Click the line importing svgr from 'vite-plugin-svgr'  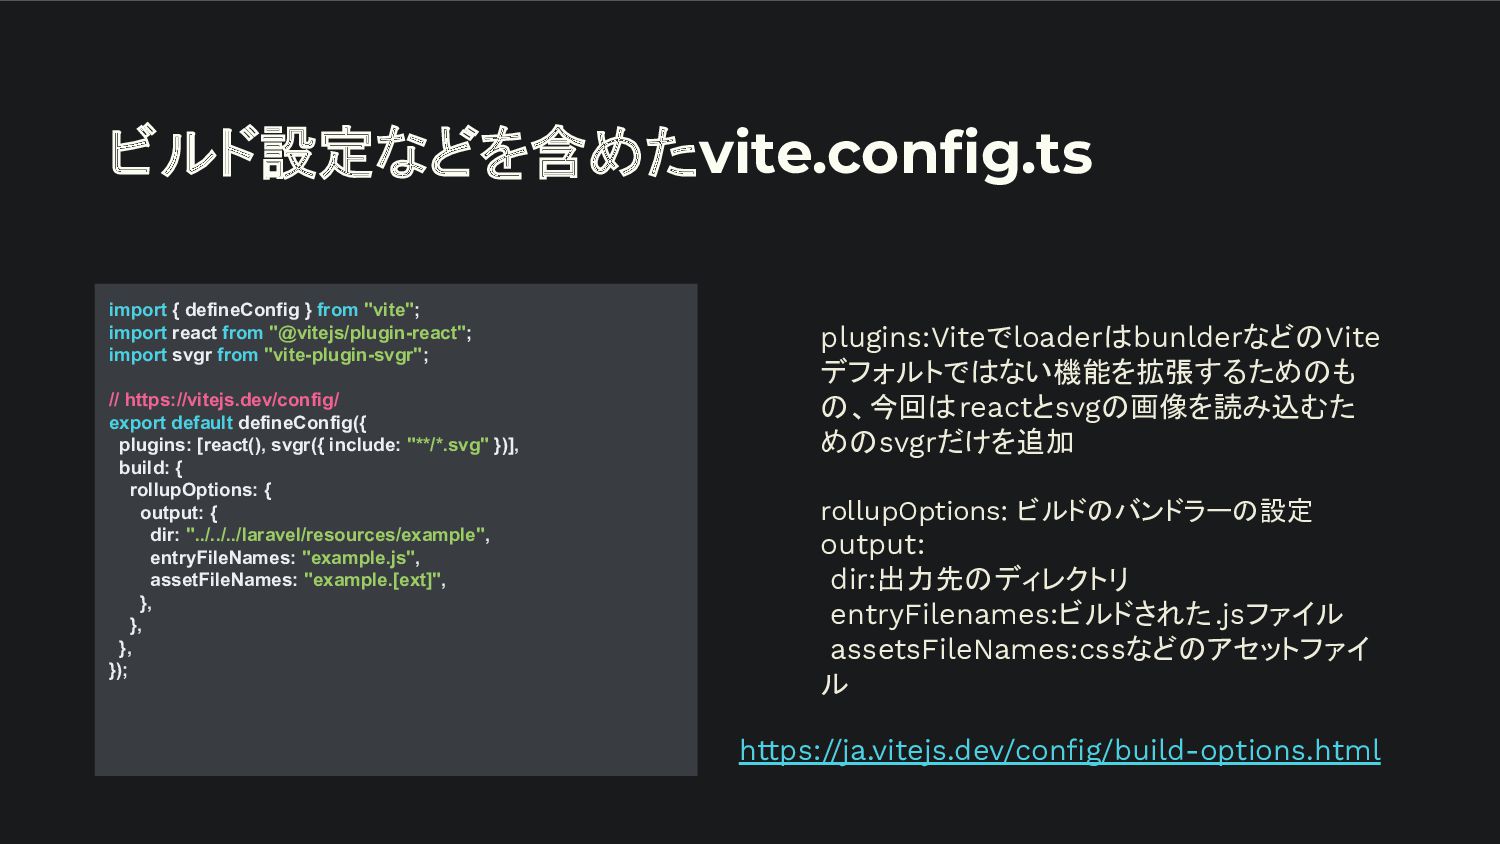(268, 355)
